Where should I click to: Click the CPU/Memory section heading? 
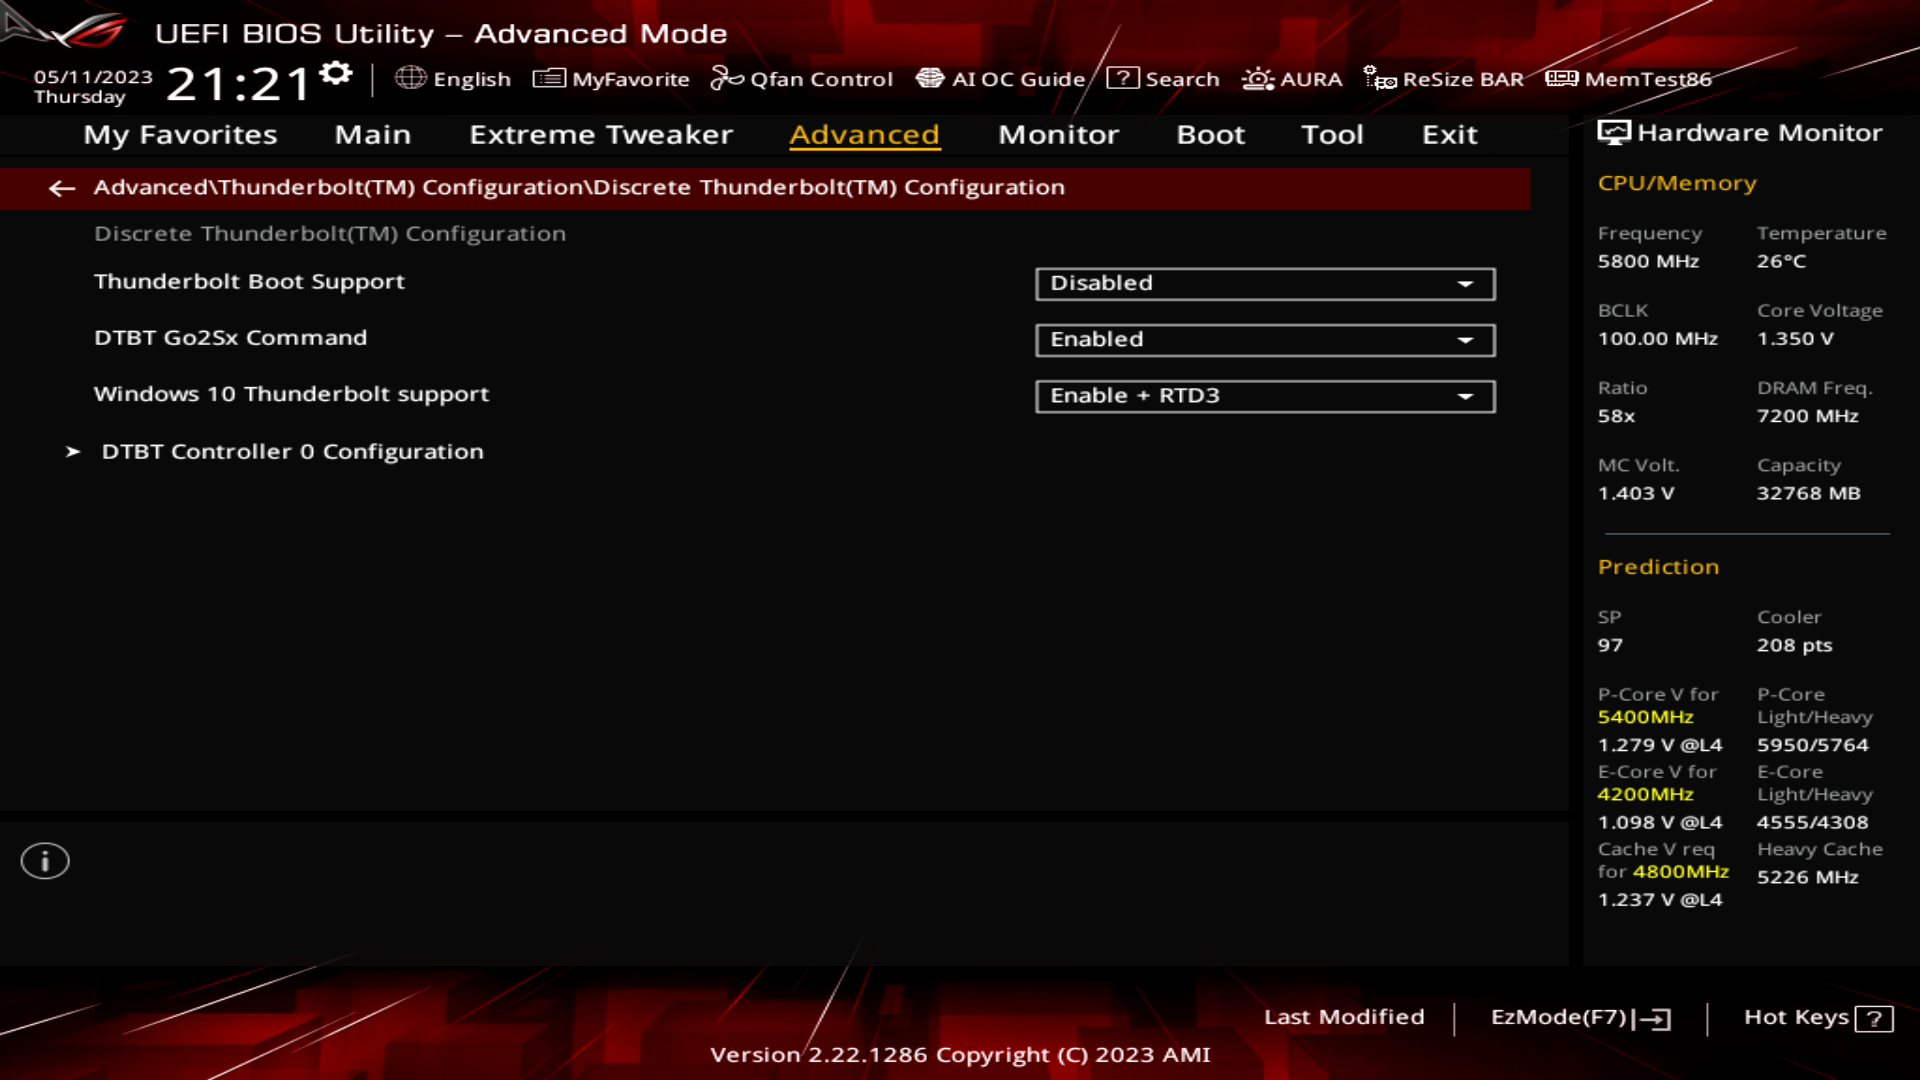point(1677,183)
